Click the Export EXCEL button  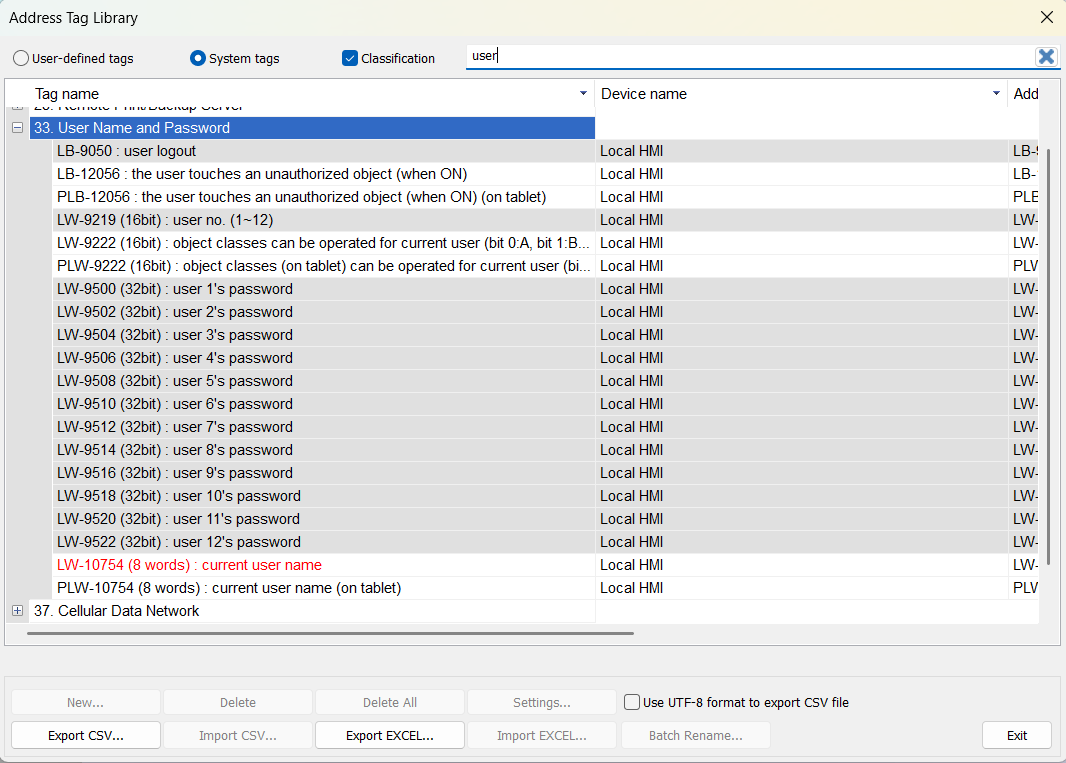(x=390, y=736)
